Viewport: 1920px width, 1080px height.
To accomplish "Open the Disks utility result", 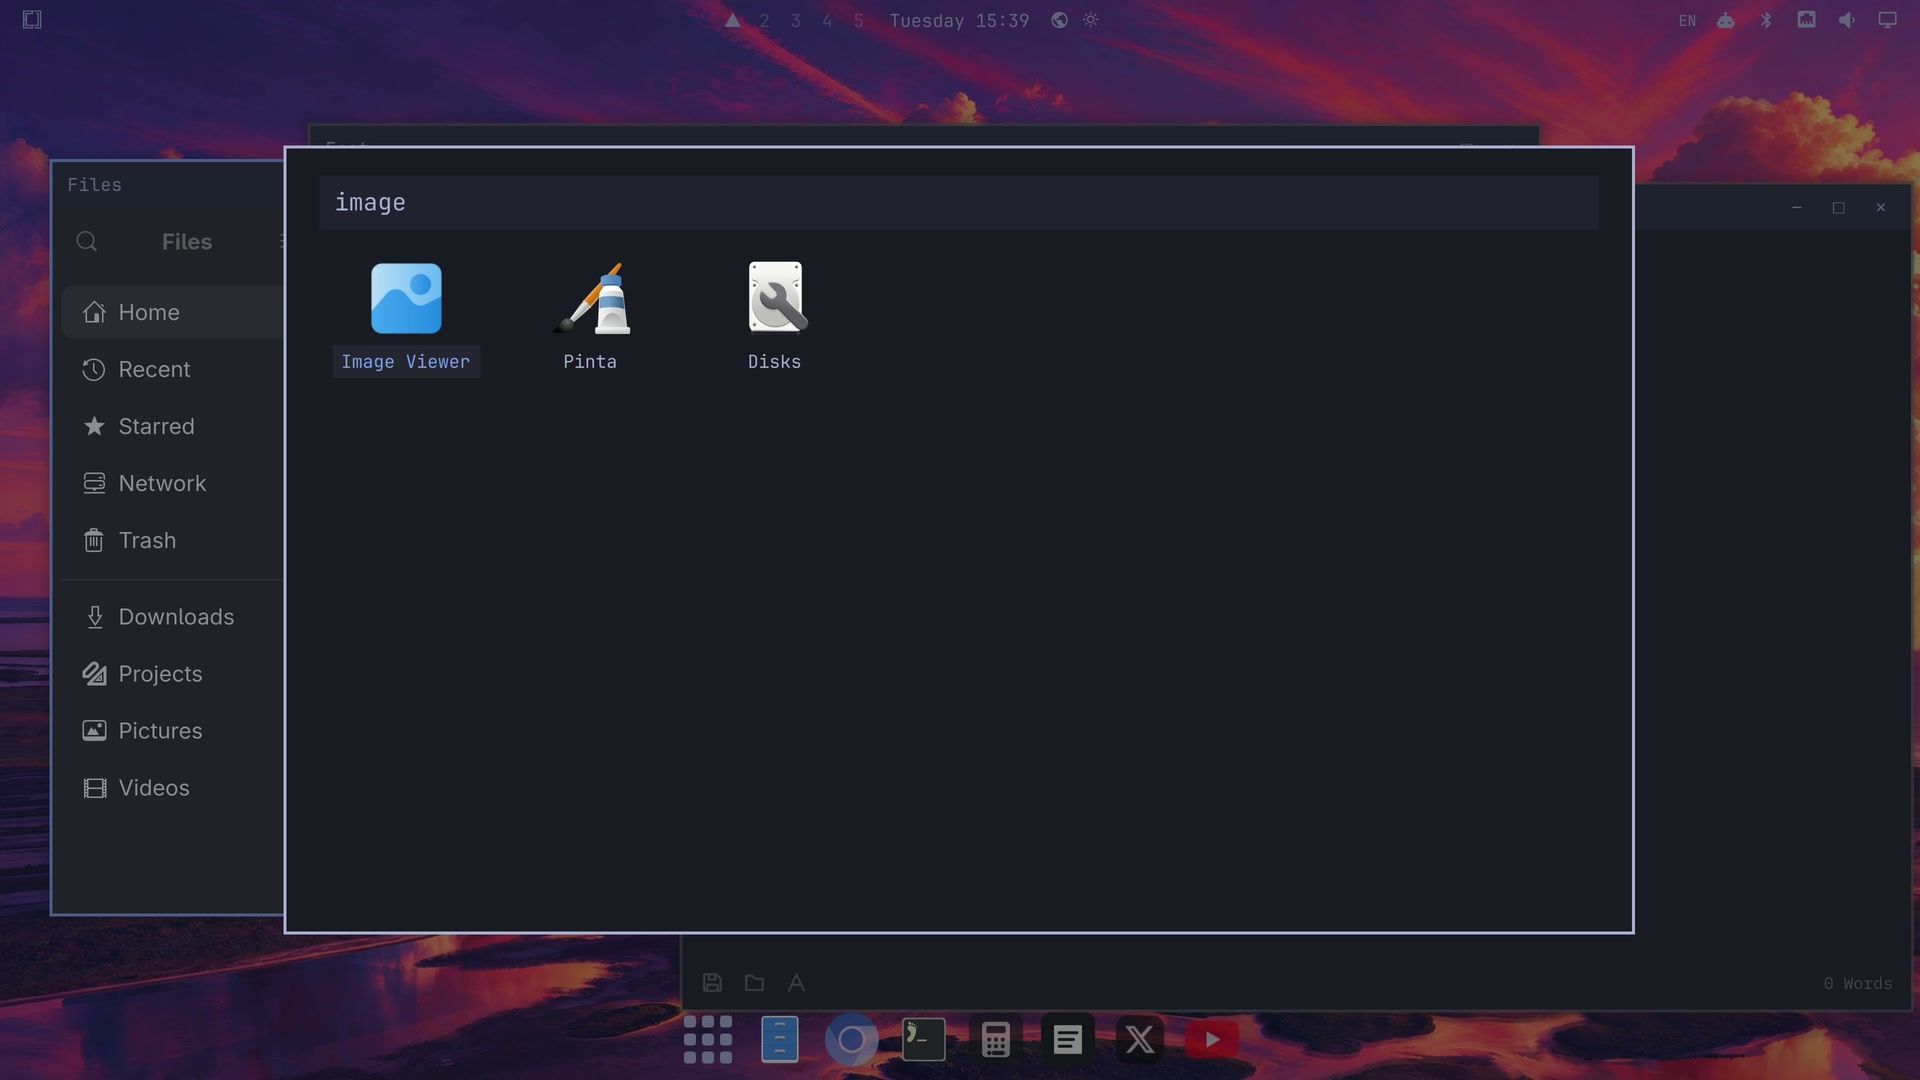I will (775, 317).
